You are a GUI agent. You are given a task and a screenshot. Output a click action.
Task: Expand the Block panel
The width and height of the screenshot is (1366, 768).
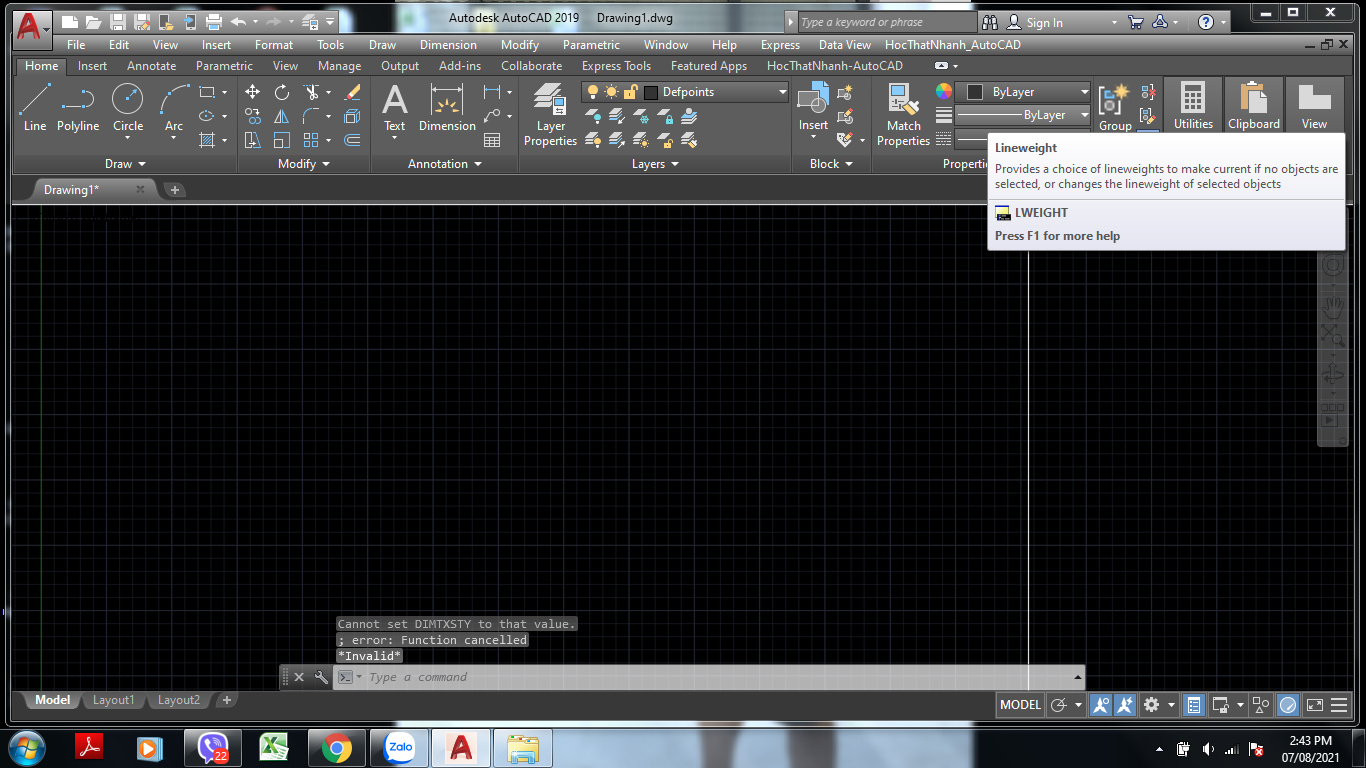coord(832,164)
